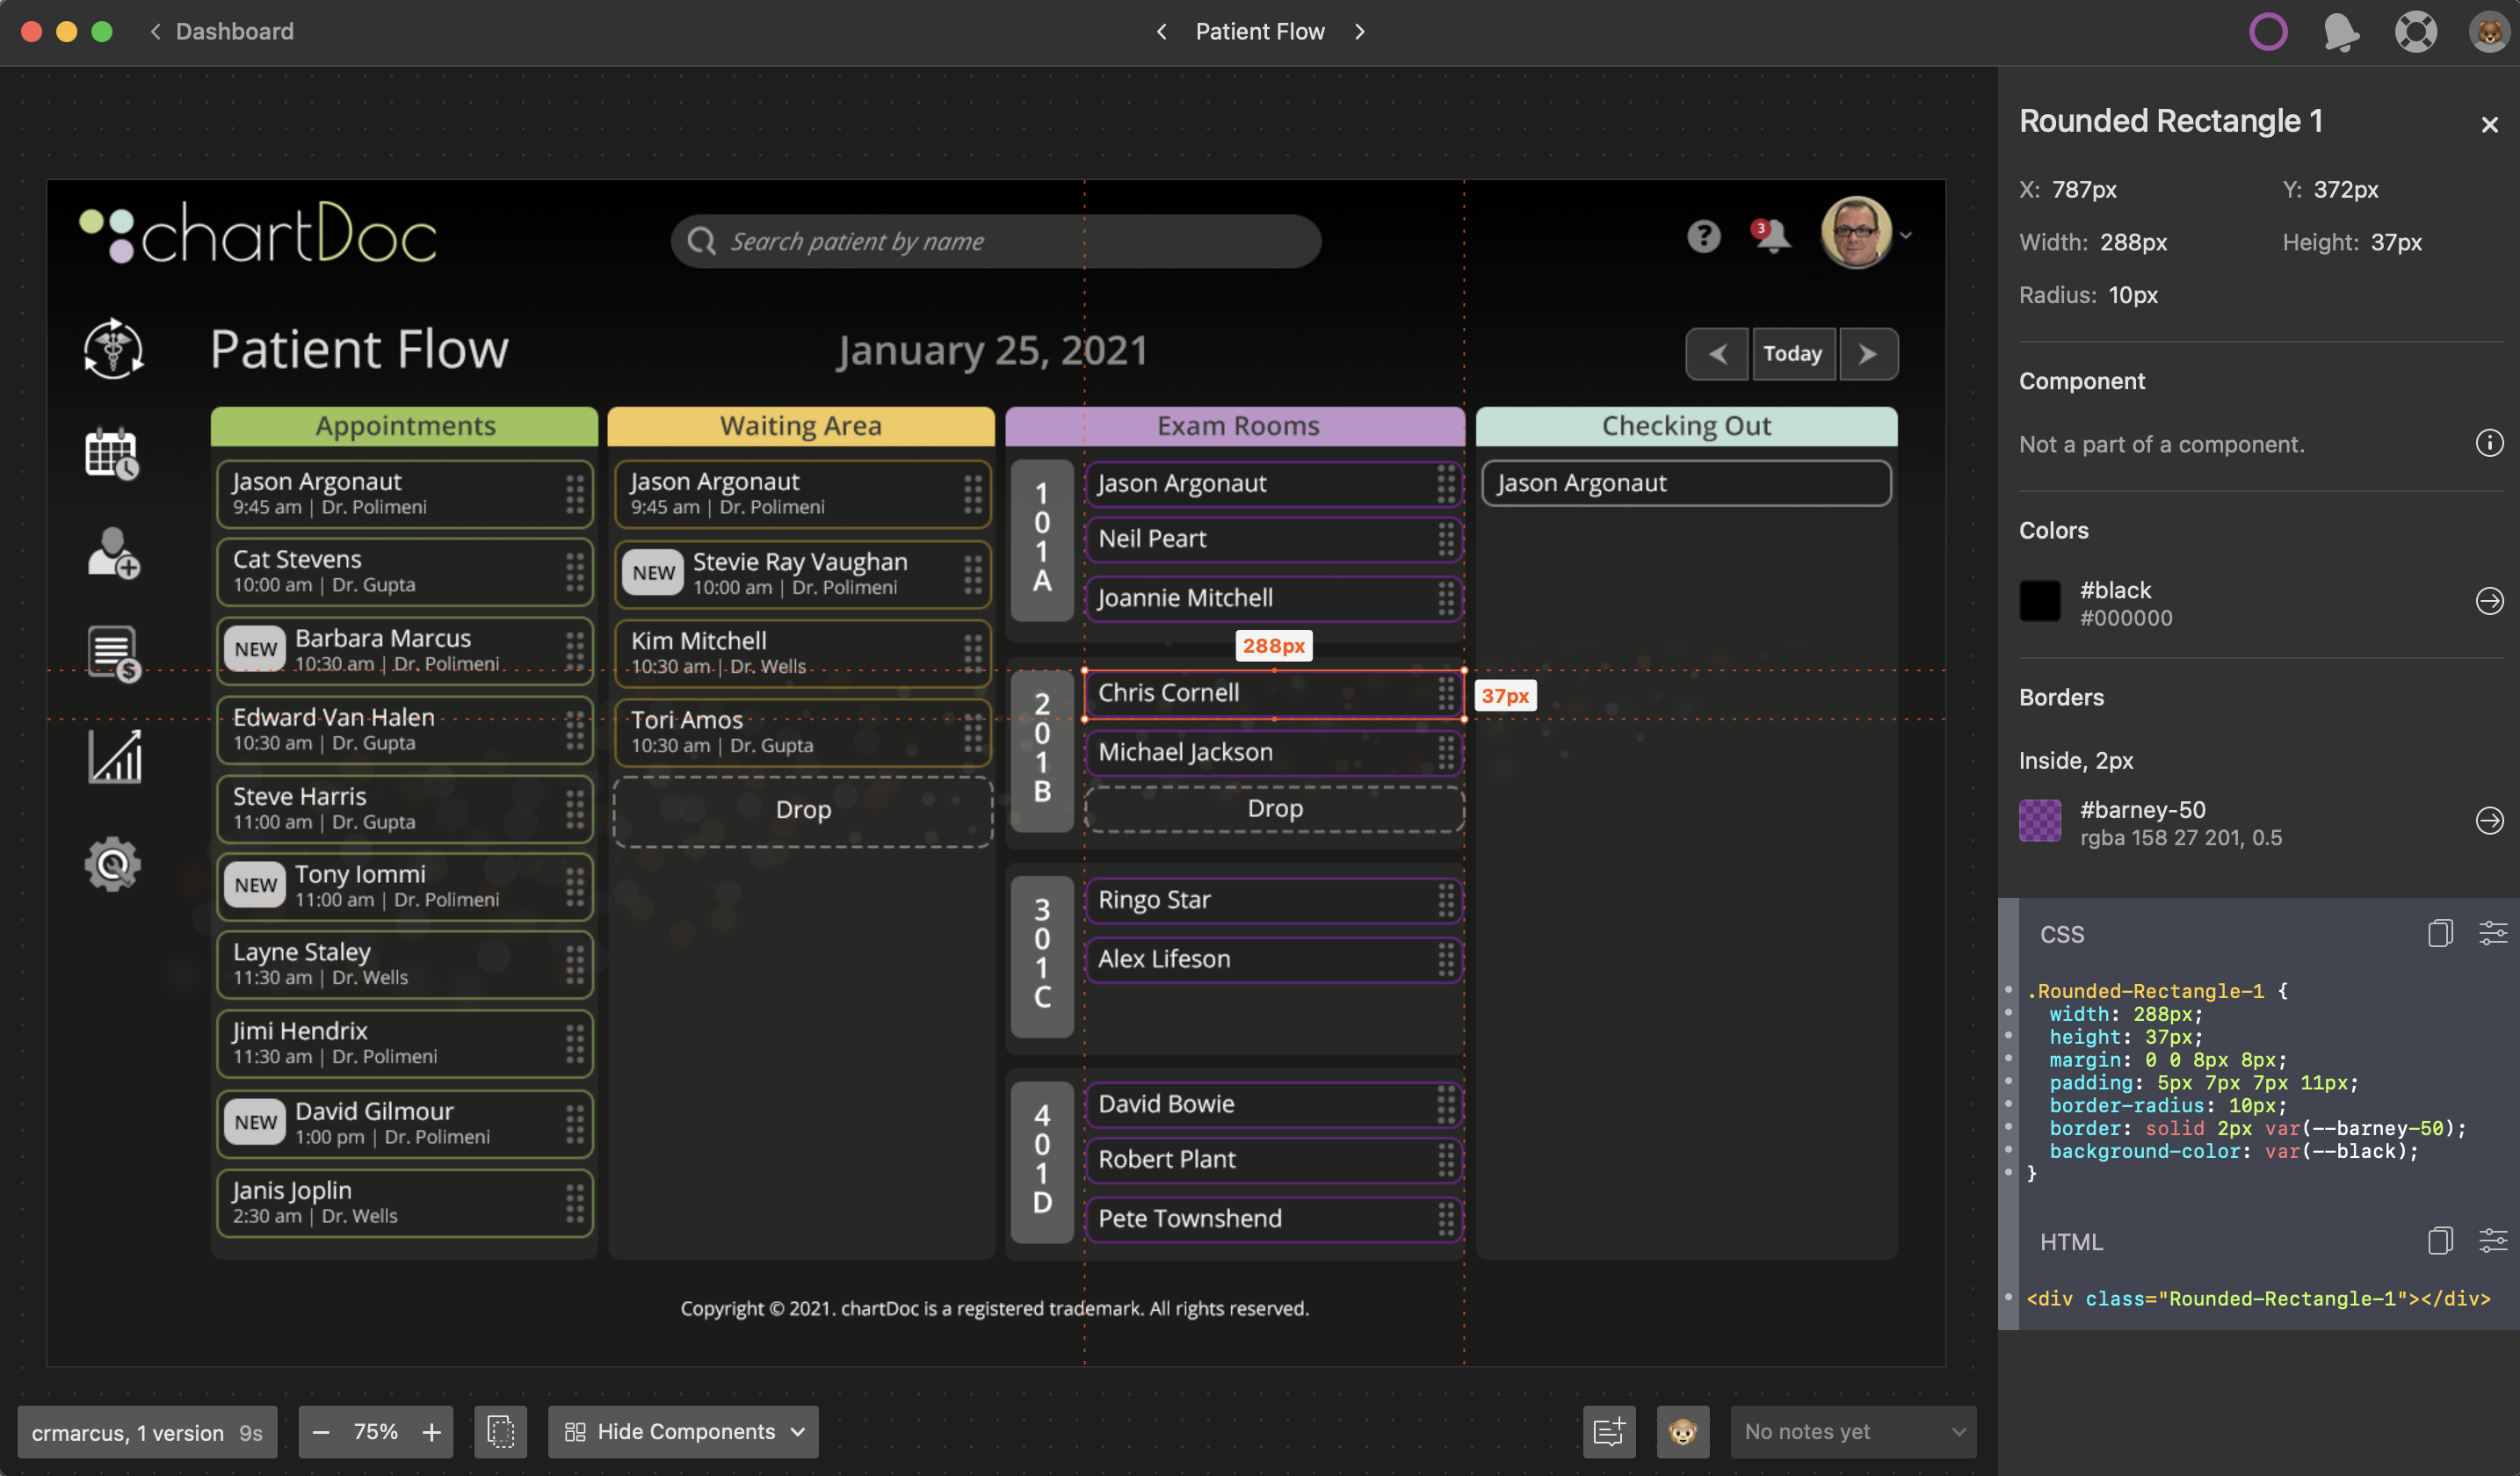Screen dimensions: 2520x1476
Task: Click the previous day arrow button
Action: click(x=1717, y=354)
